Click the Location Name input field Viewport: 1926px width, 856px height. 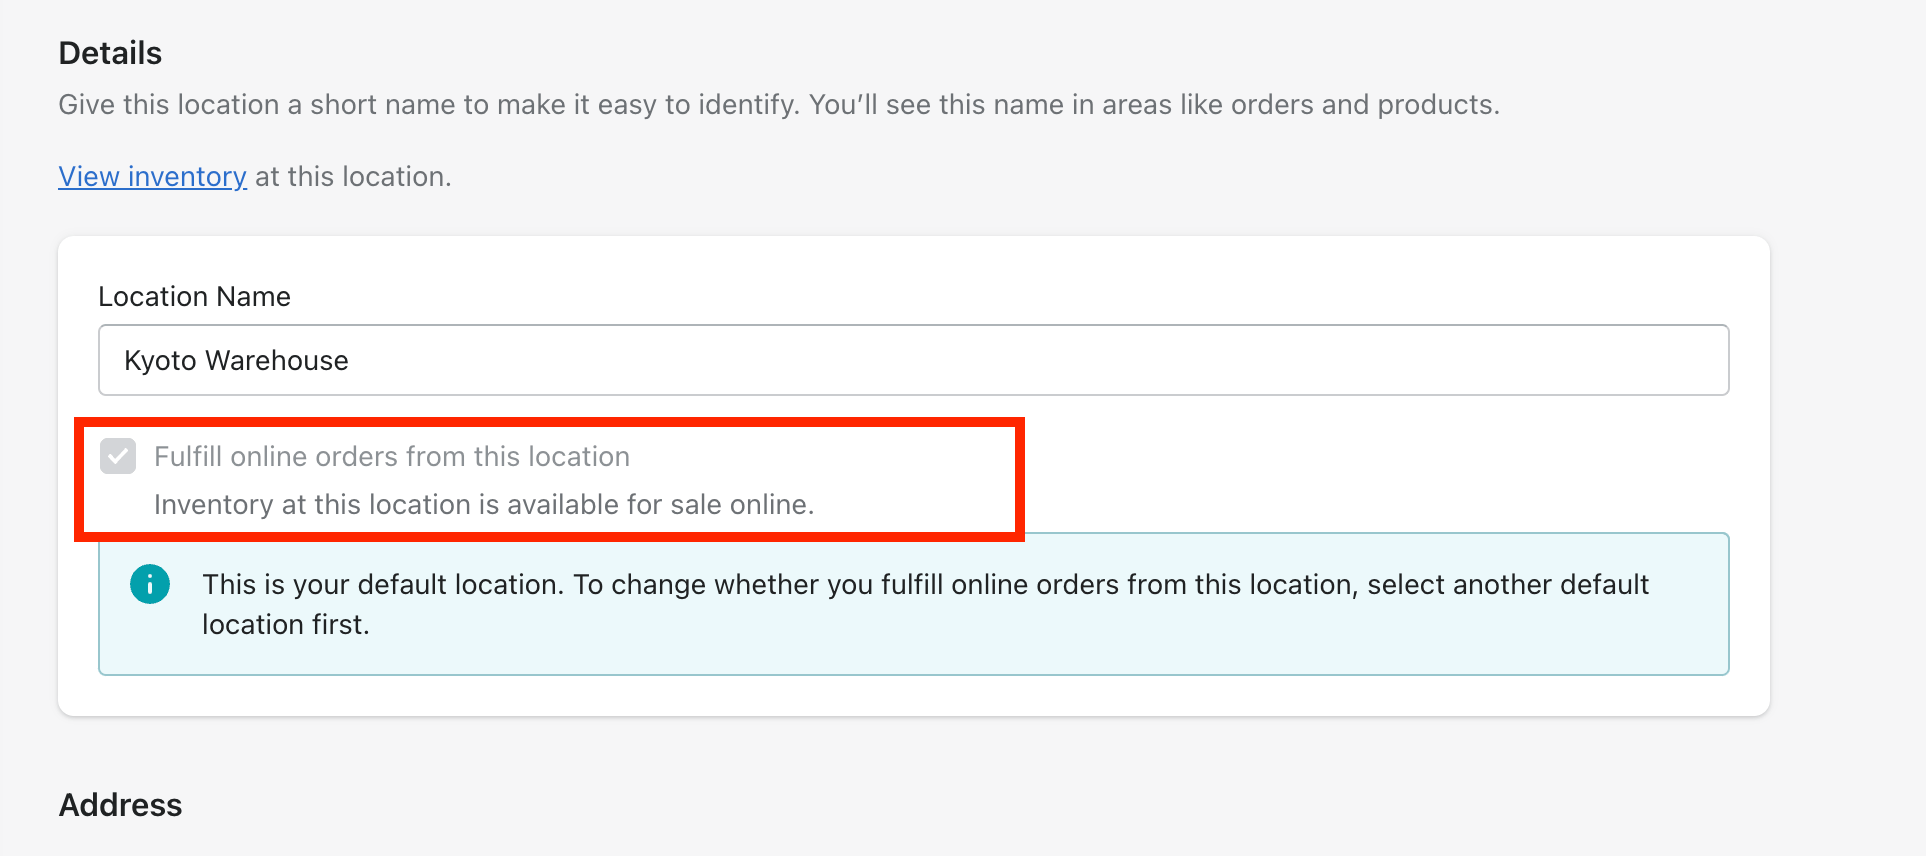pyautogui.click(x=913, y=360)
